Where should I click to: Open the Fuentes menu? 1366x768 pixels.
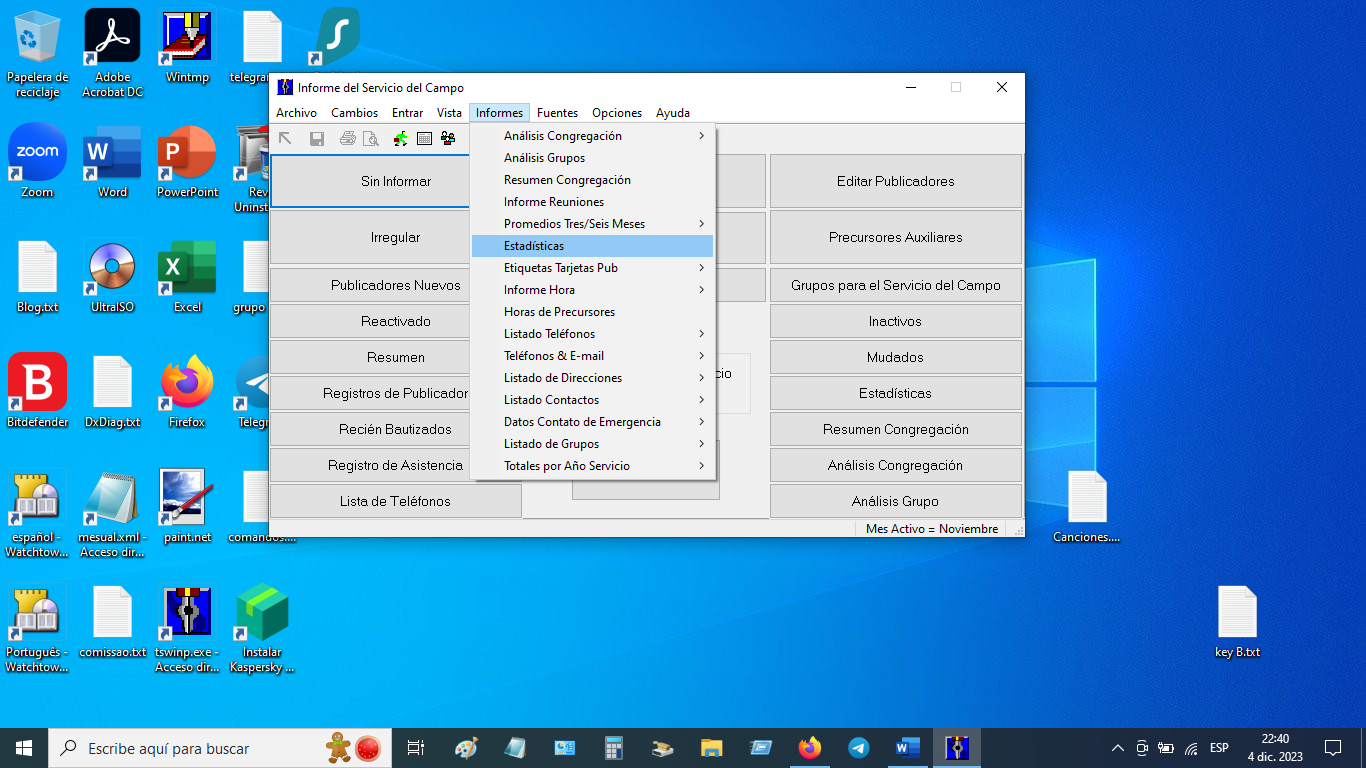557,113
